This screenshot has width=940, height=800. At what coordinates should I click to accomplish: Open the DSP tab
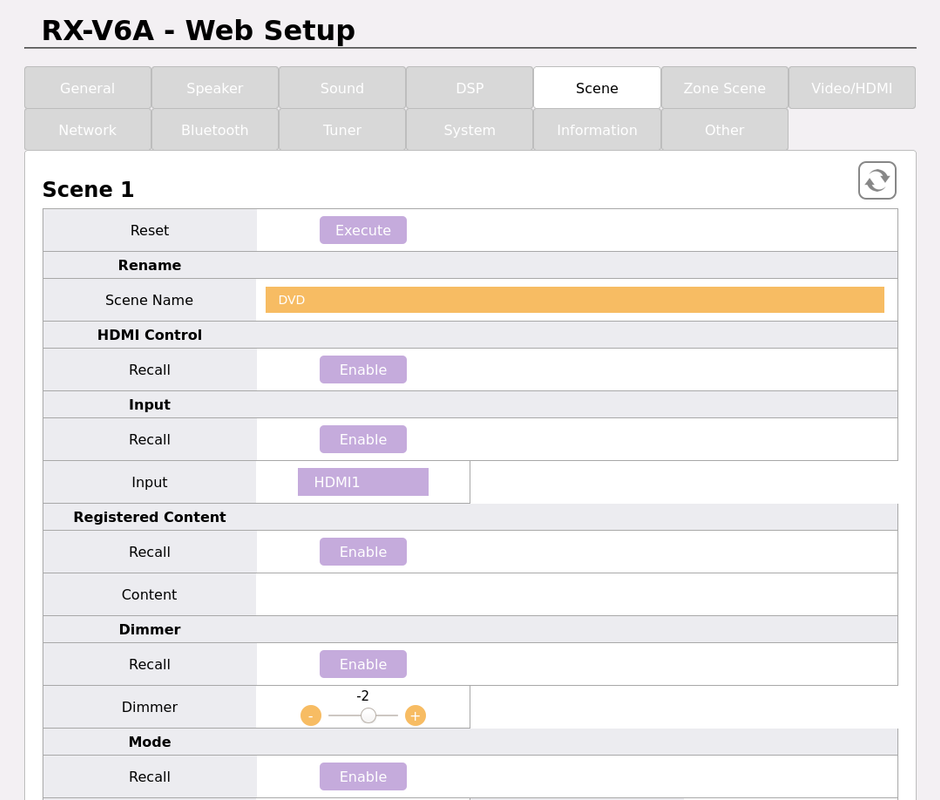[x=470, y=88]
